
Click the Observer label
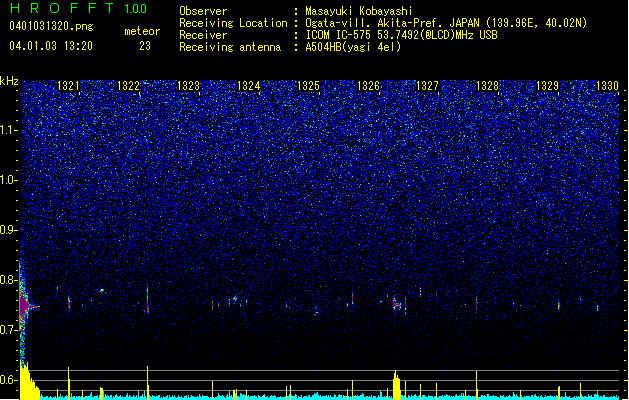203,11
